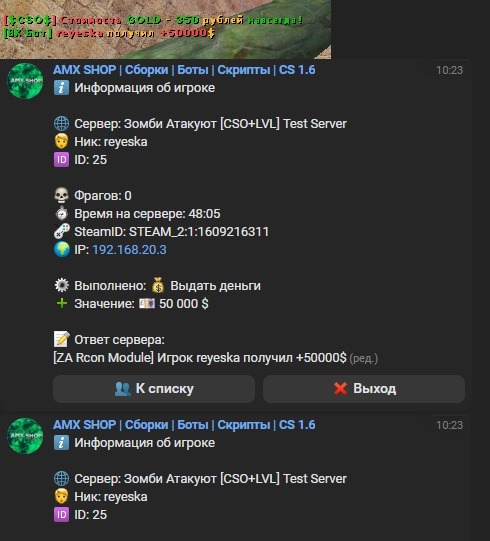Click the blue info icon in first message
490x541 pixels.
pos(61,88)
